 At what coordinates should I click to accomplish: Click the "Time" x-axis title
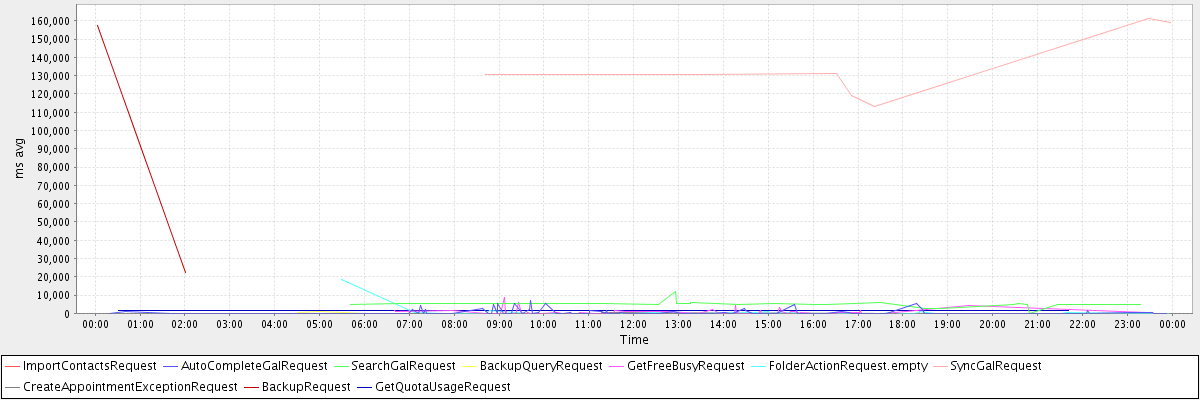[633, 340]
